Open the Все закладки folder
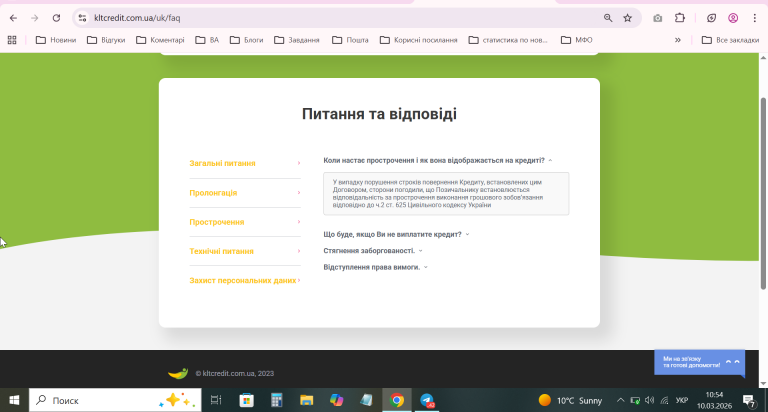768x412 pixels. click(730, 40)
